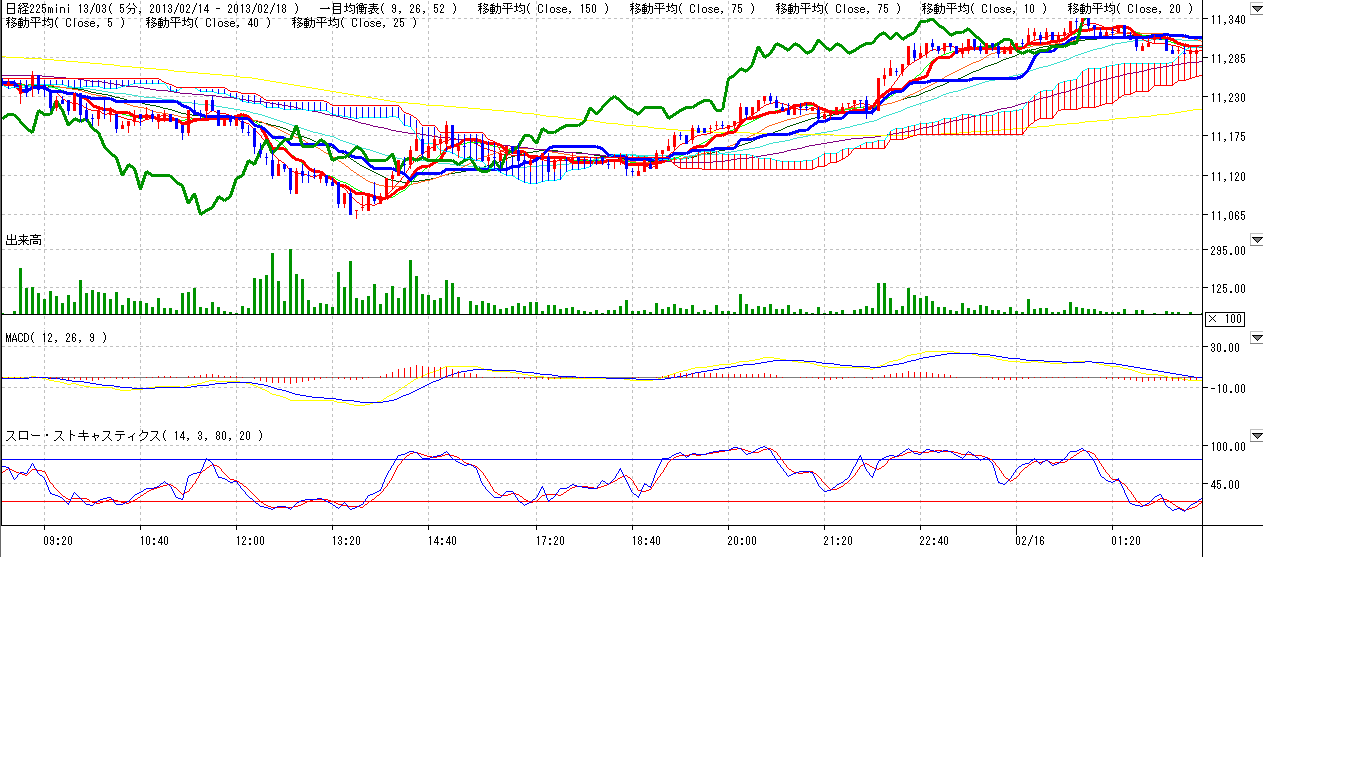Select the 移動平均 (Close, 20) legend label

pos(1130,9)
